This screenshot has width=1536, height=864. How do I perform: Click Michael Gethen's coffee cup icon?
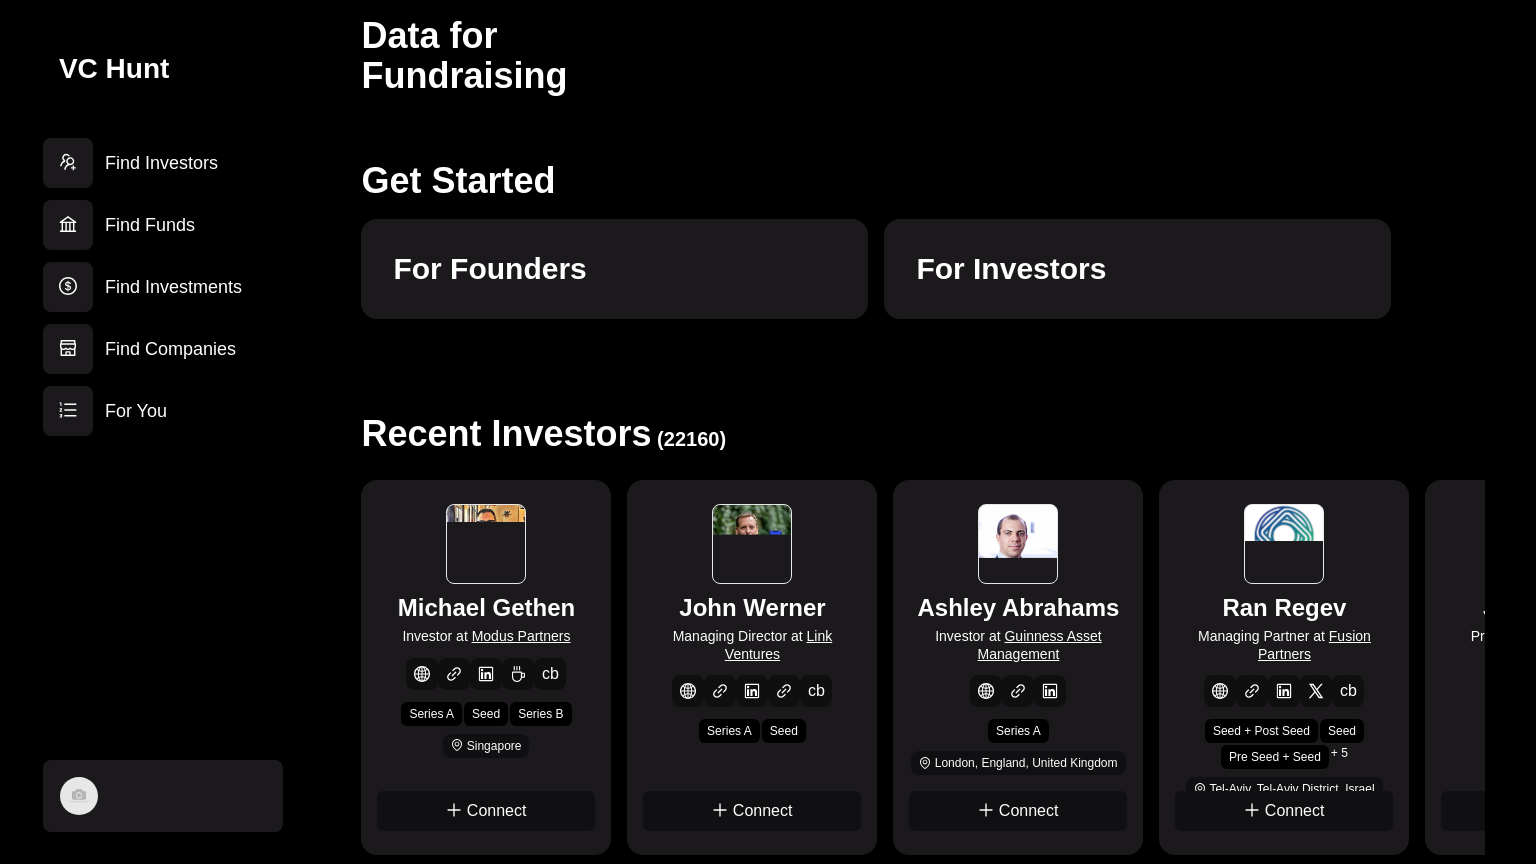tap(518, 674)
